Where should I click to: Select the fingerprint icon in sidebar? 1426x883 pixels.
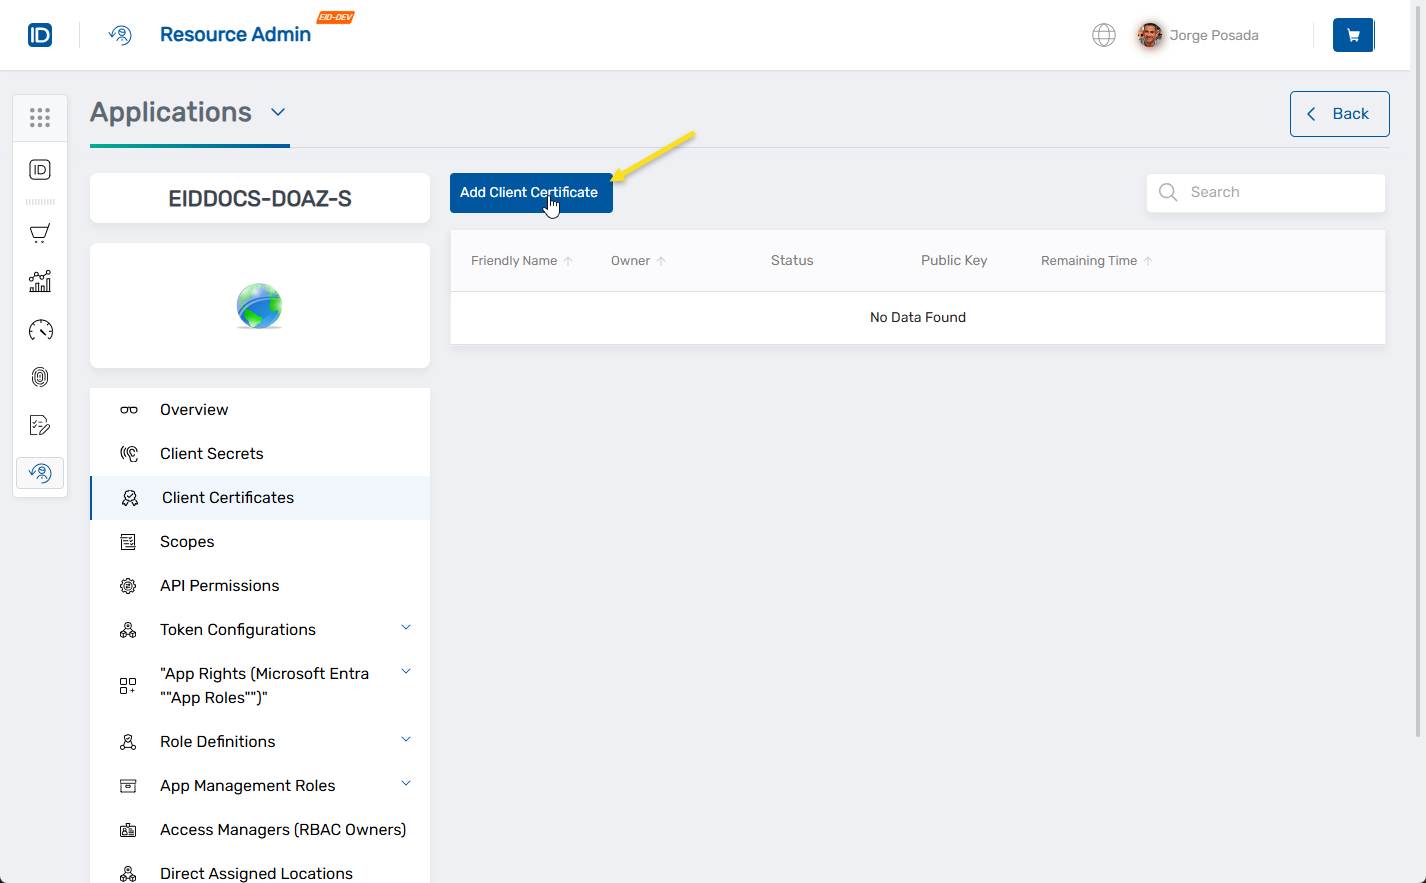(40, 377)
